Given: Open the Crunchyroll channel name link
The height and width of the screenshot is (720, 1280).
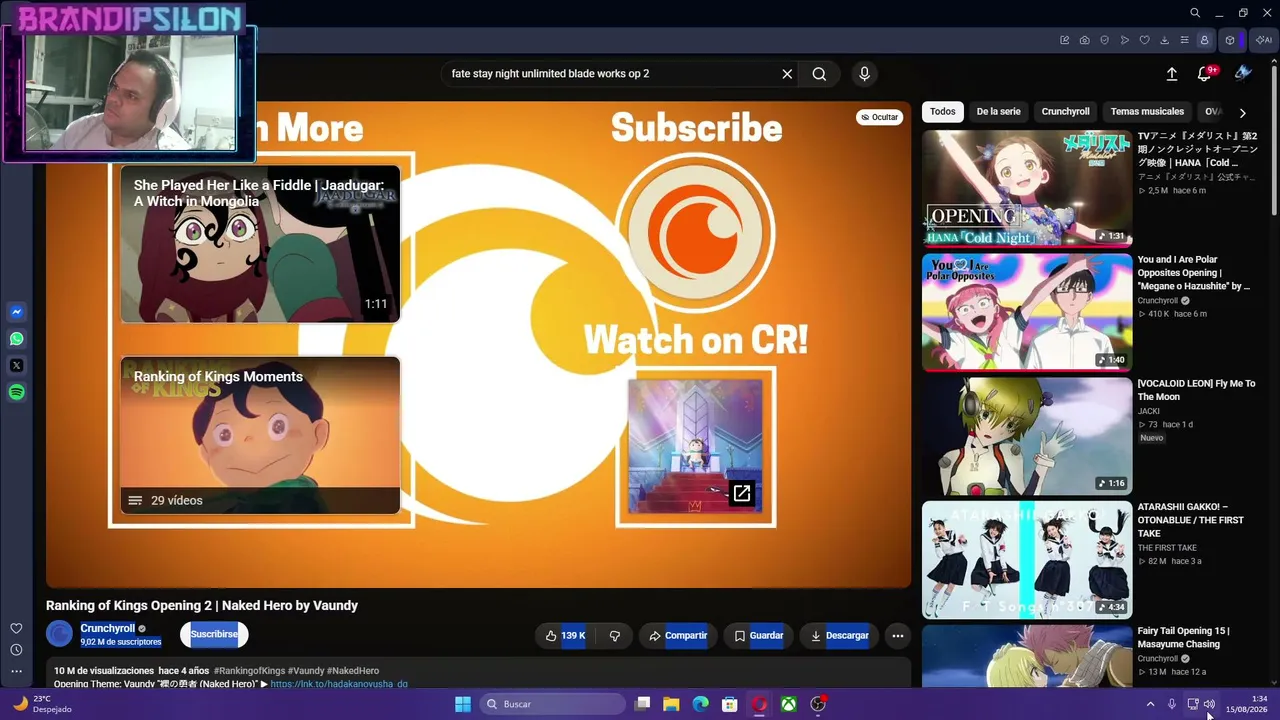Looking at the screenshot, I should pyautogui.click(x=107, y=628).
